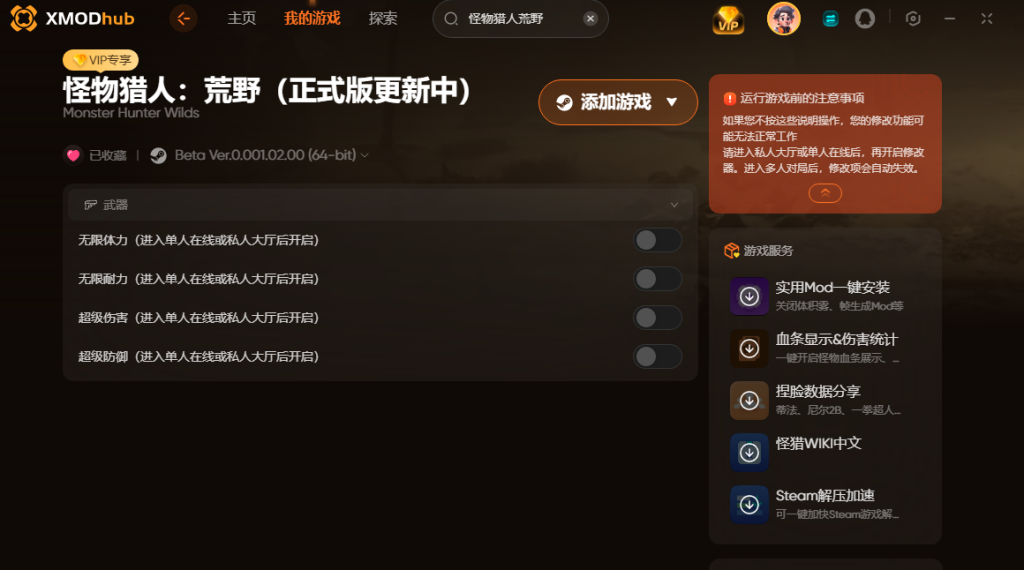Go to the 探索 tab

(x=383, y=18)
